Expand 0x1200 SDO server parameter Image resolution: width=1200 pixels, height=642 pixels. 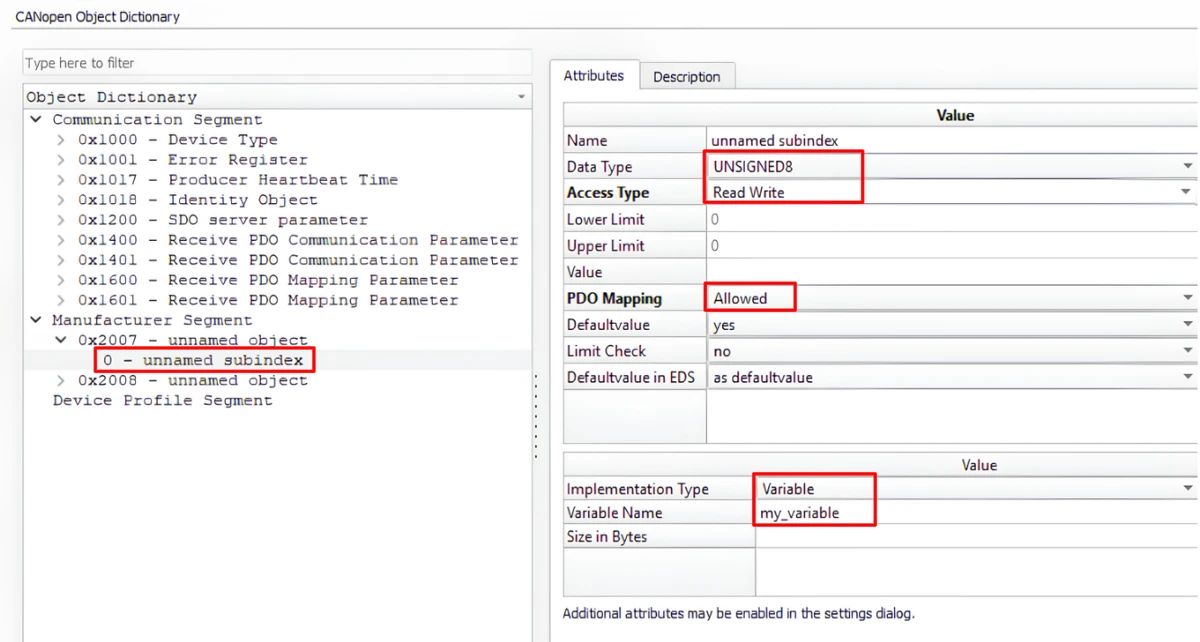pyautogui.click(x=60, y=220)
